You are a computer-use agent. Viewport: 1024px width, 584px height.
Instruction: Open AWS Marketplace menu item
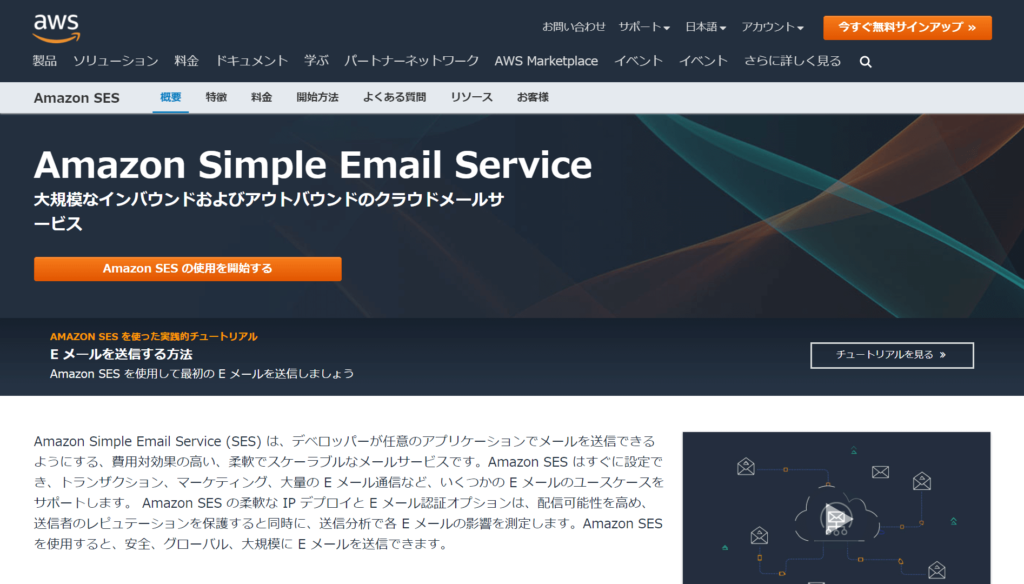point(546,61)
